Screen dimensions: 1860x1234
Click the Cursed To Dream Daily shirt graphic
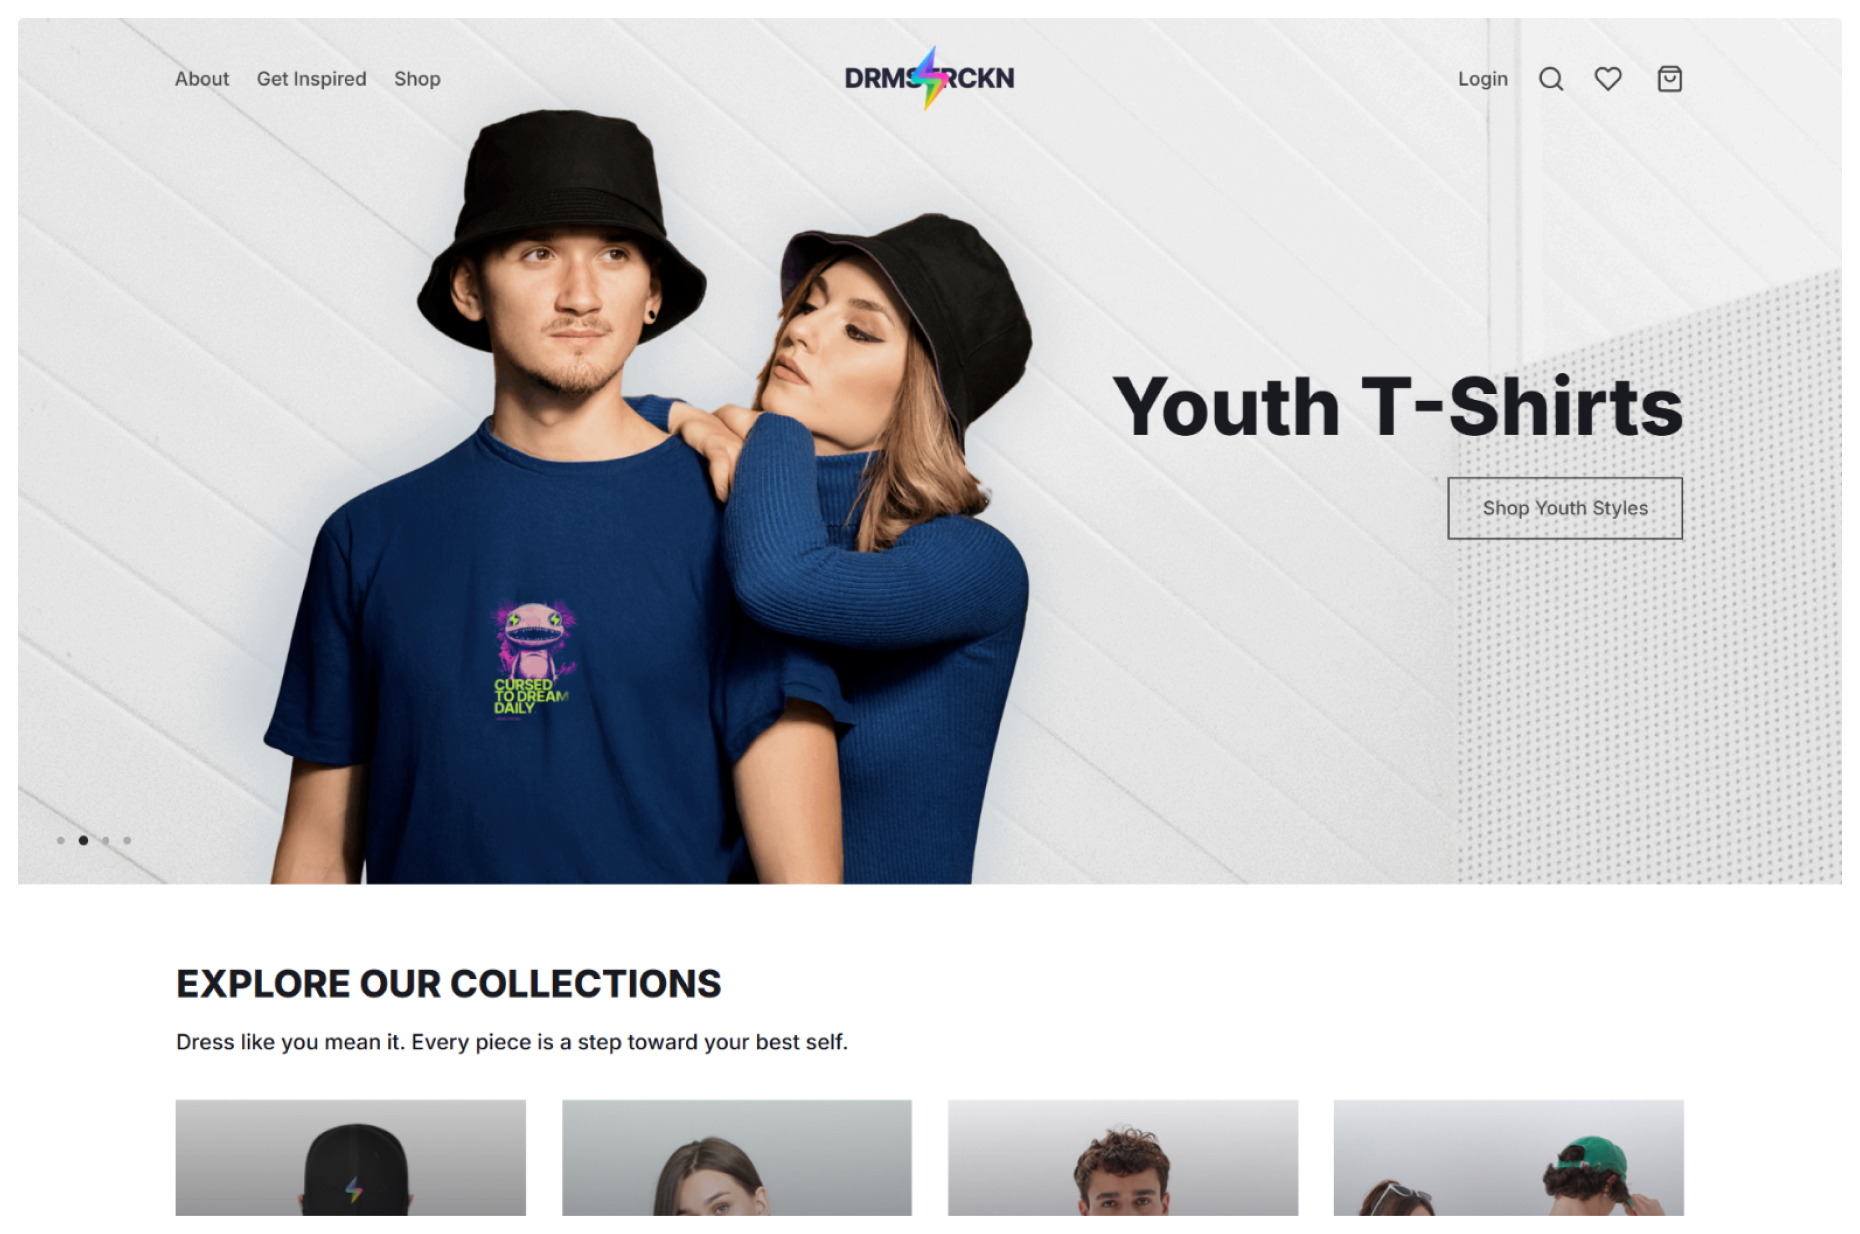click(532, 658)
